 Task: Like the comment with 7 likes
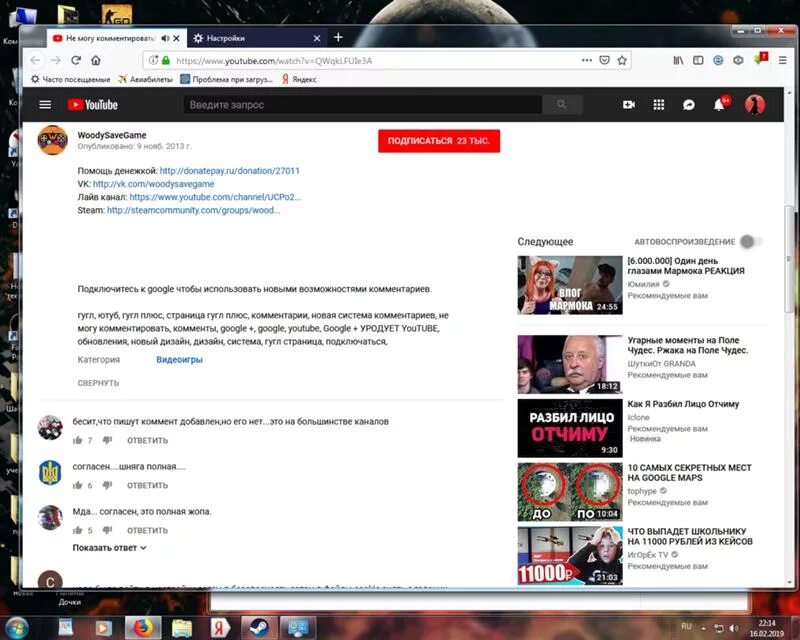point(78,440)
